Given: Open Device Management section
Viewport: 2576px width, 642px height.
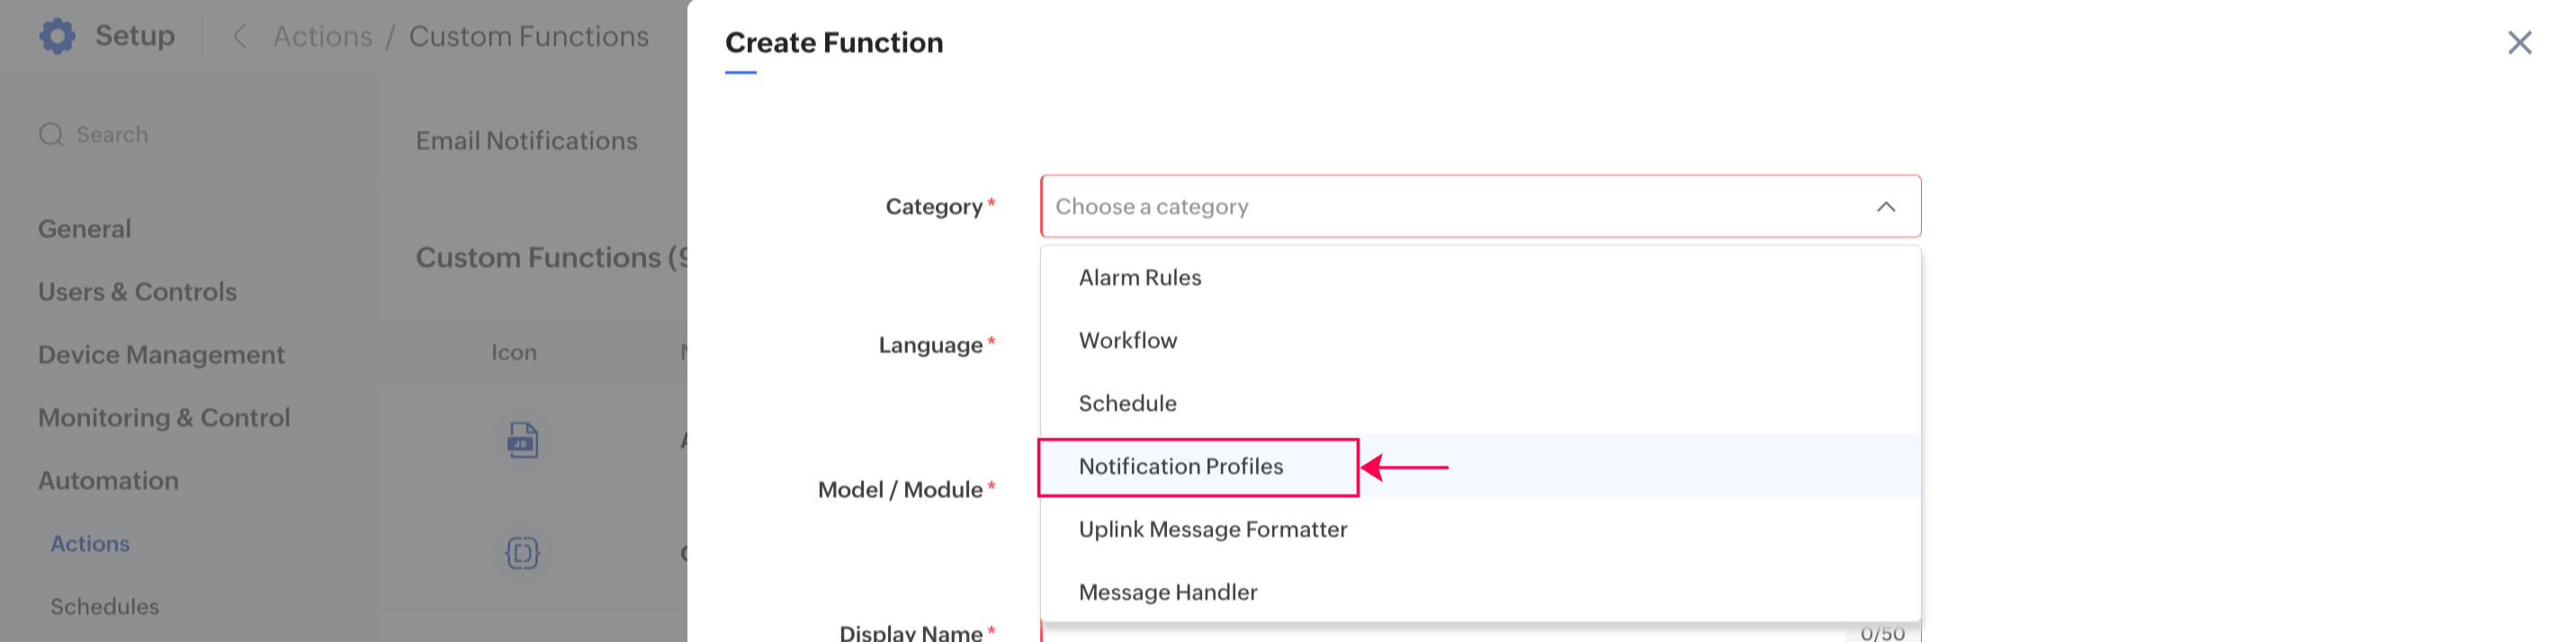Looking at the screenshot, I should pyautogui.click(x=161, y=355).
